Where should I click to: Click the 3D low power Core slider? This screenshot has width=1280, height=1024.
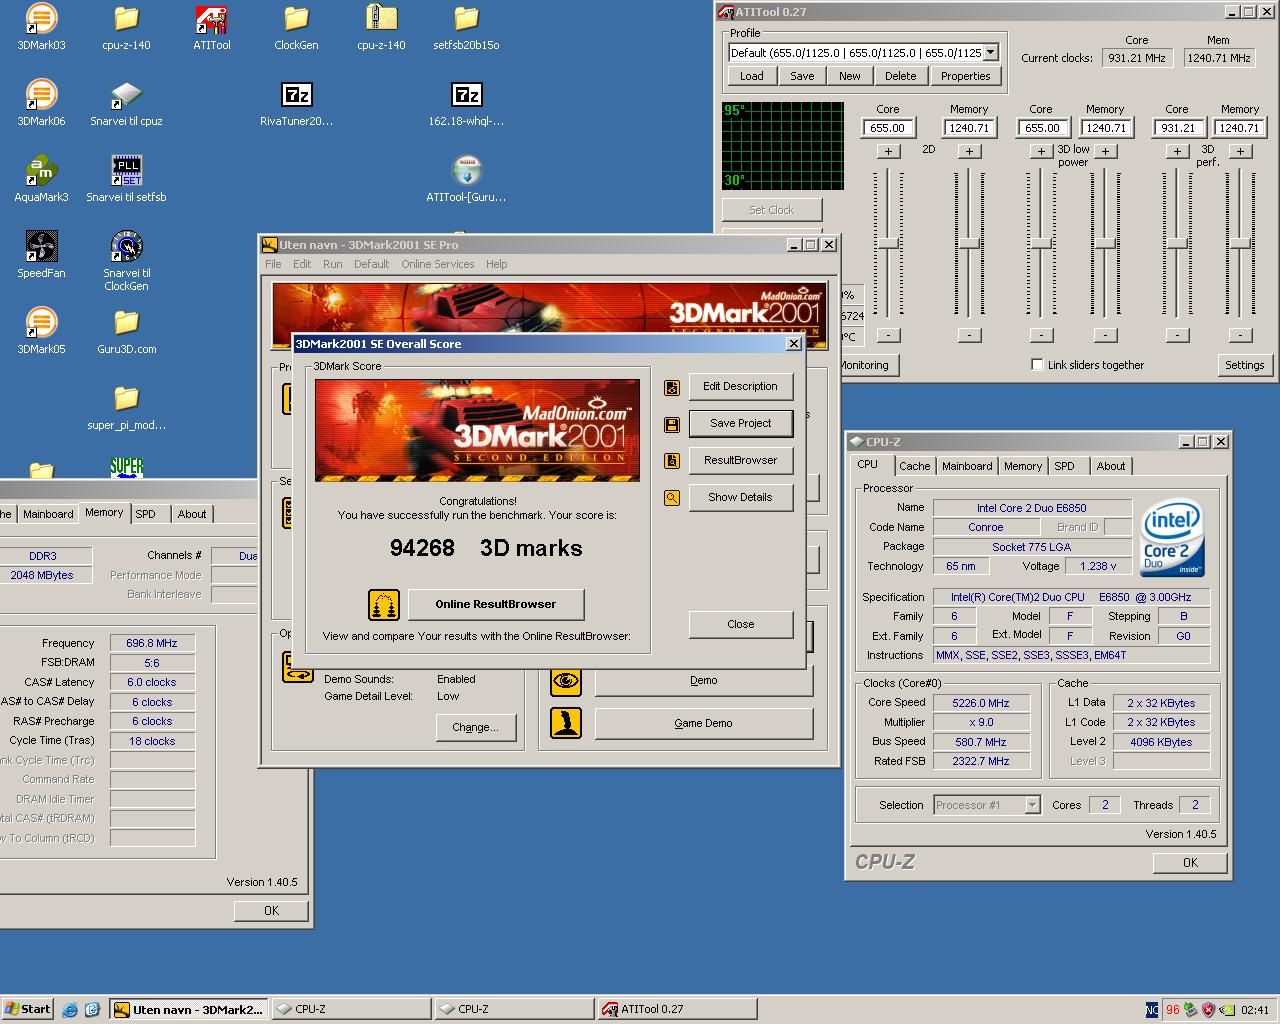click(1041, 244)
